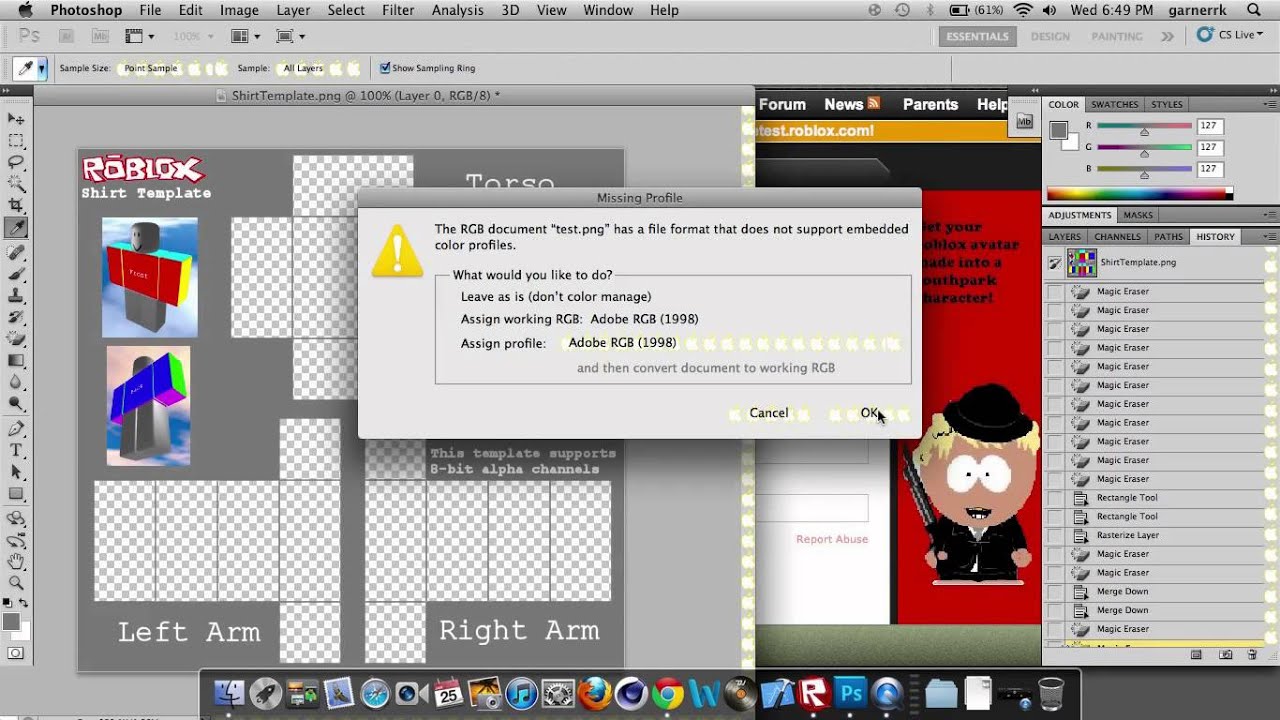
Task: Select the Crop tool
Action: point(16,206)
